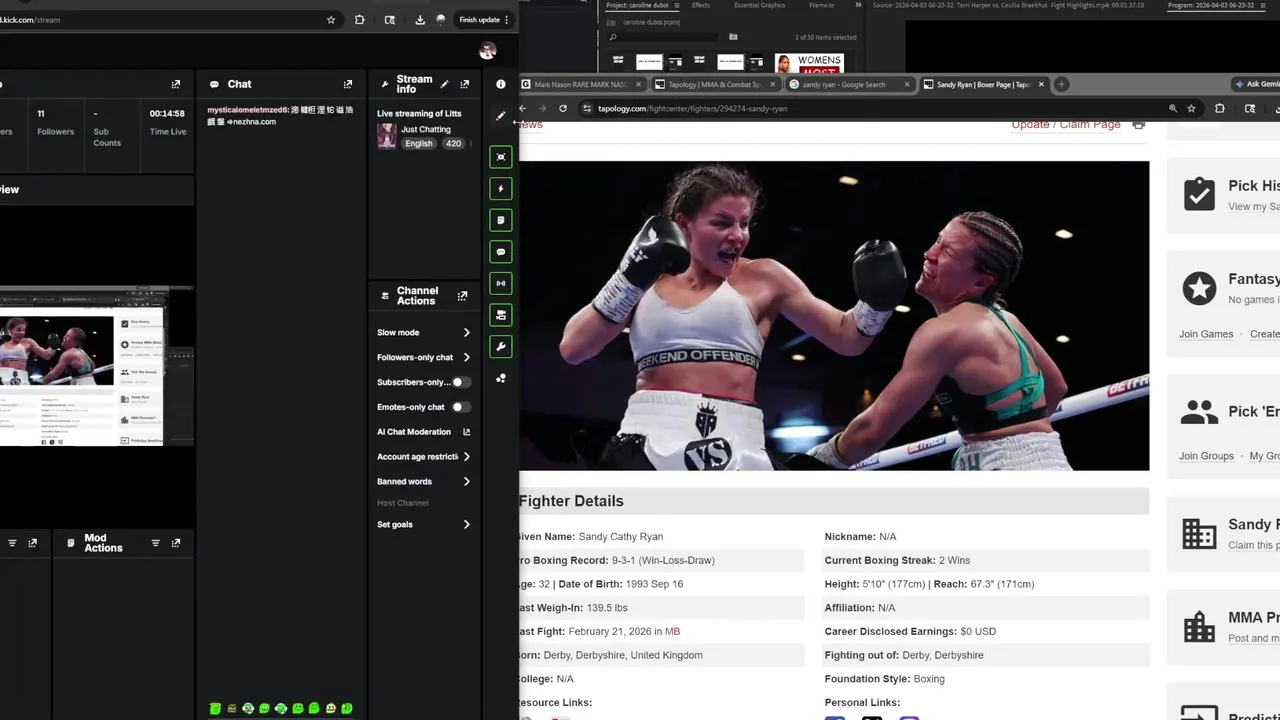The height and width of the screenshot is (720, 1280).
Task: Click the Ask Gemini button
Action: click(1257, 84)
